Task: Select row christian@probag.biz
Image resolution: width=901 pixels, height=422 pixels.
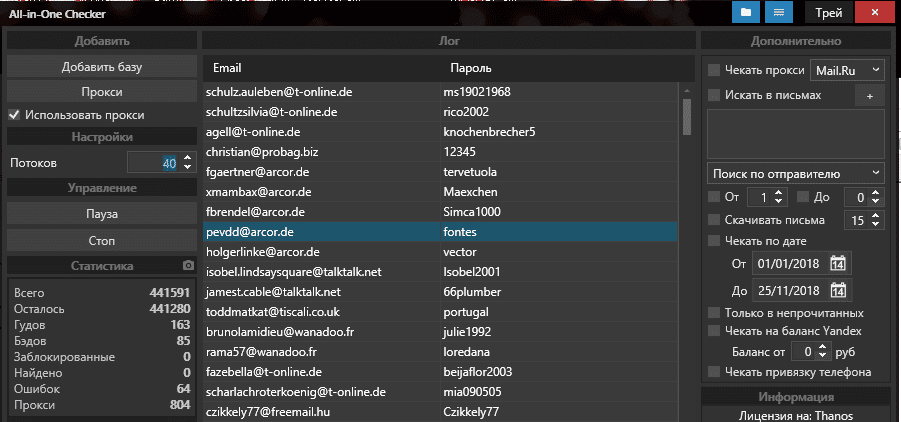Action: pyautogui.click(x=440, y=152)
